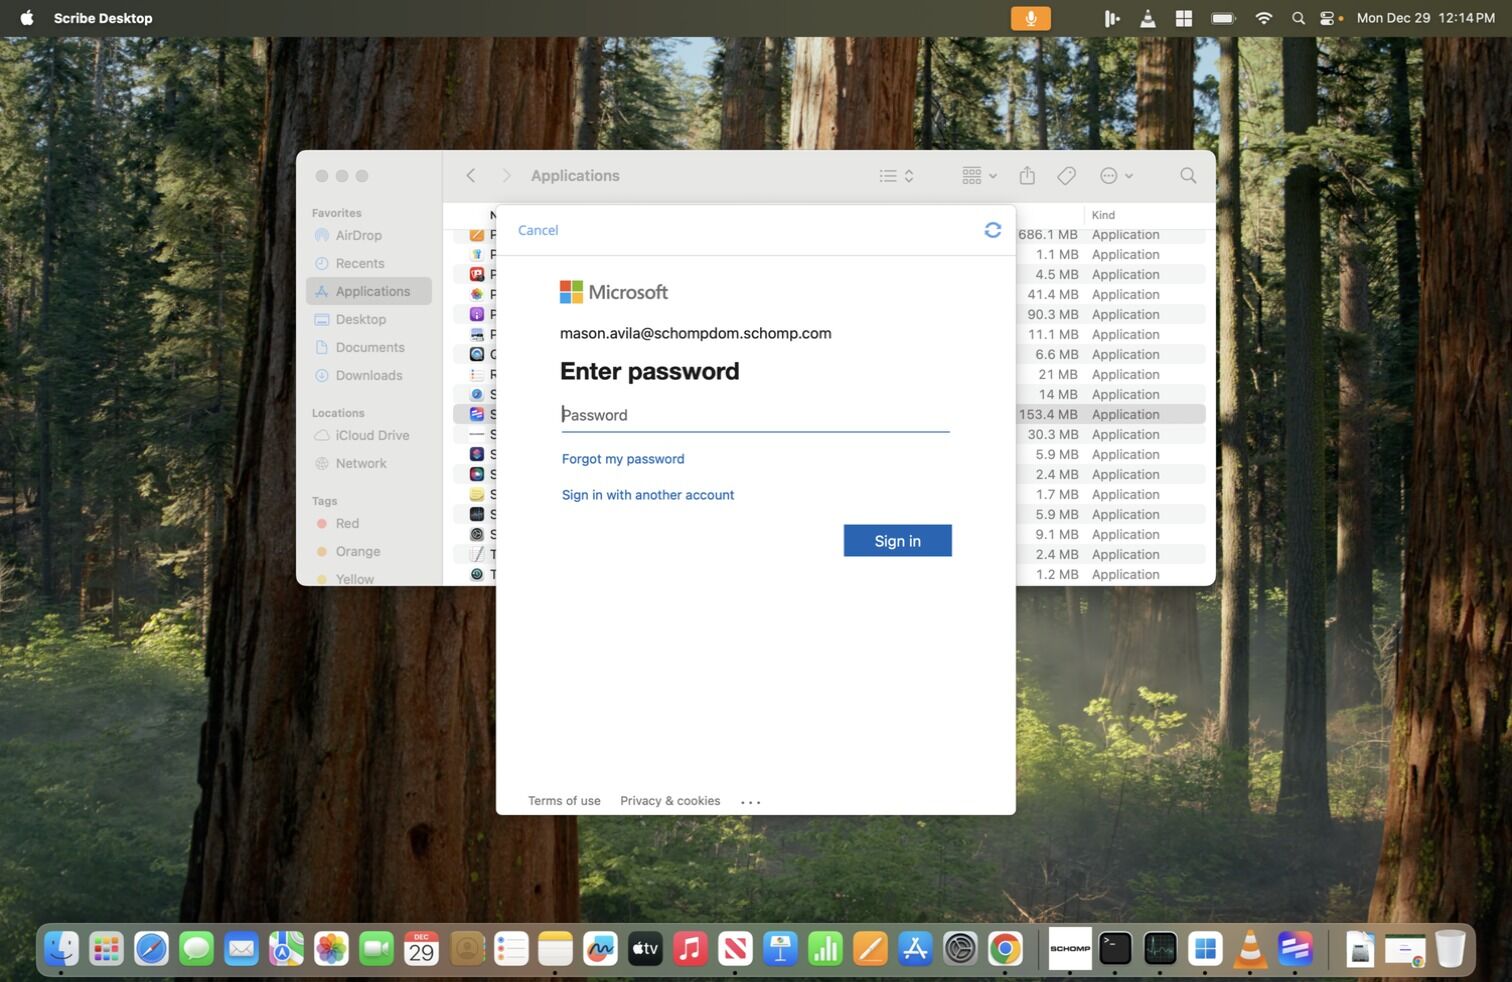Click the refresh icon in the sign-in dialog
Viewport: 1512px width, 982px height.
tap(992, 230)
